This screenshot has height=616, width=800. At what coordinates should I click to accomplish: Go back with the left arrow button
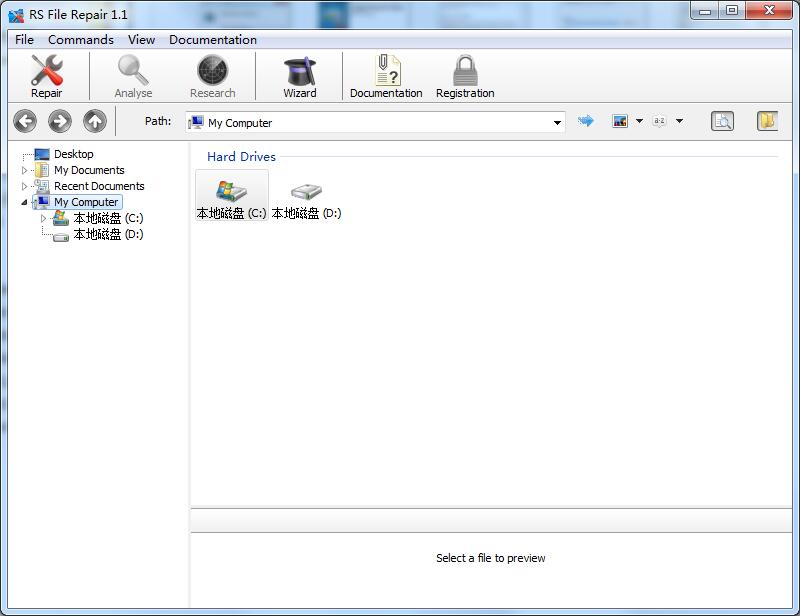(25, 121)
